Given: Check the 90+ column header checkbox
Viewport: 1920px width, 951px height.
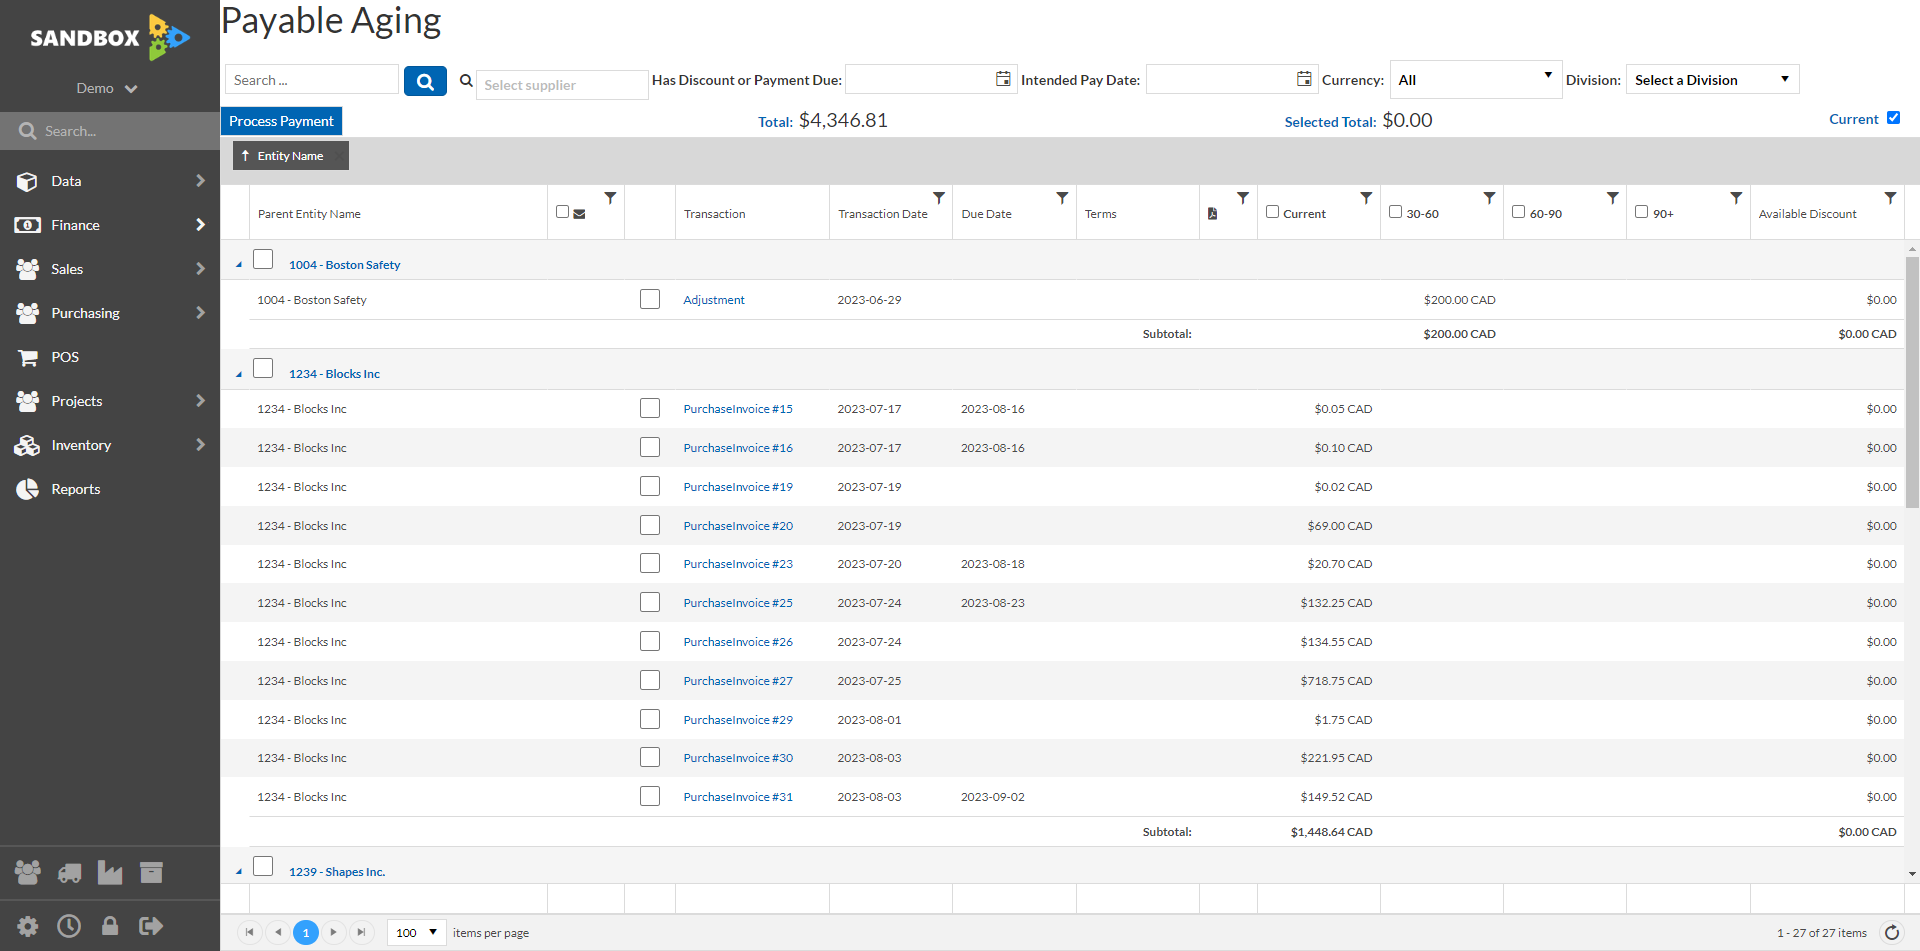Looking at the screenshot, I should point(1641,212).
